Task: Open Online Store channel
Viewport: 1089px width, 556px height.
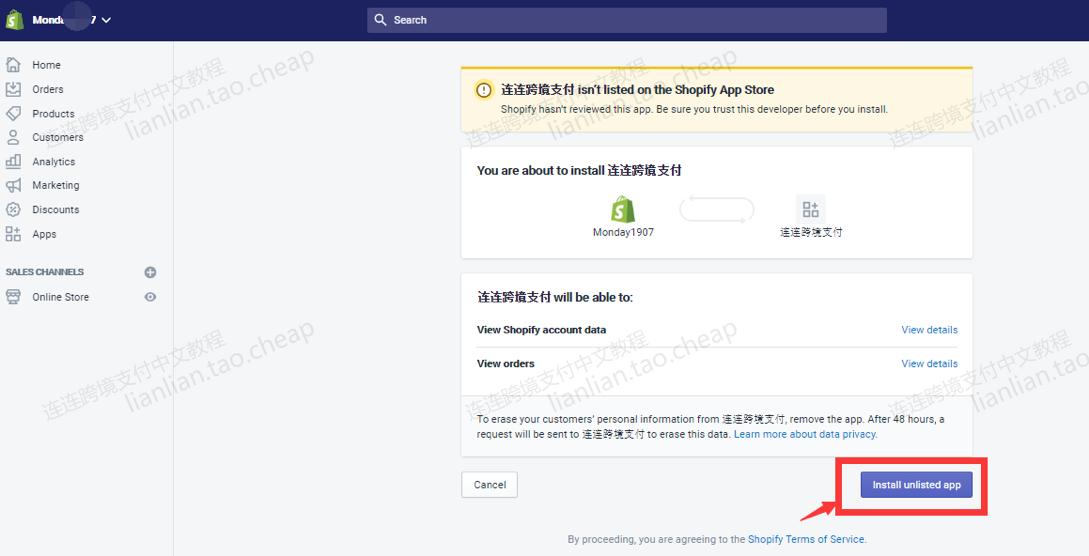Action: (x=60, y=297)
